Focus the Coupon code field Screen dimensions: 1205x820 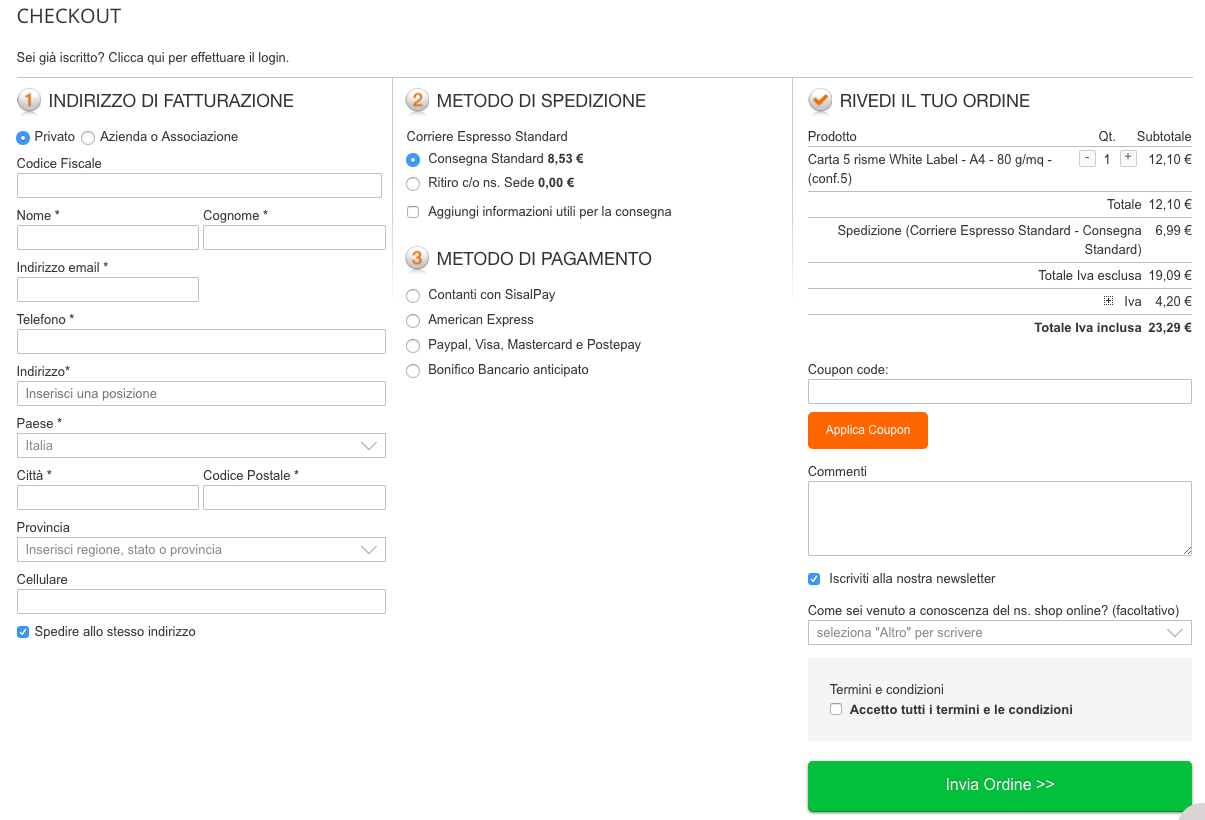click(1000, 391)
